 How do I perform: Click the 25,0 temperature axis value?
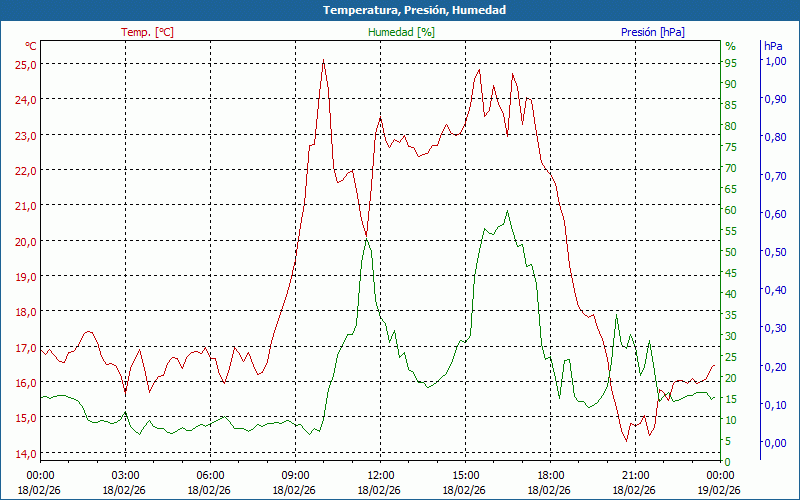[x=25, y=64]
